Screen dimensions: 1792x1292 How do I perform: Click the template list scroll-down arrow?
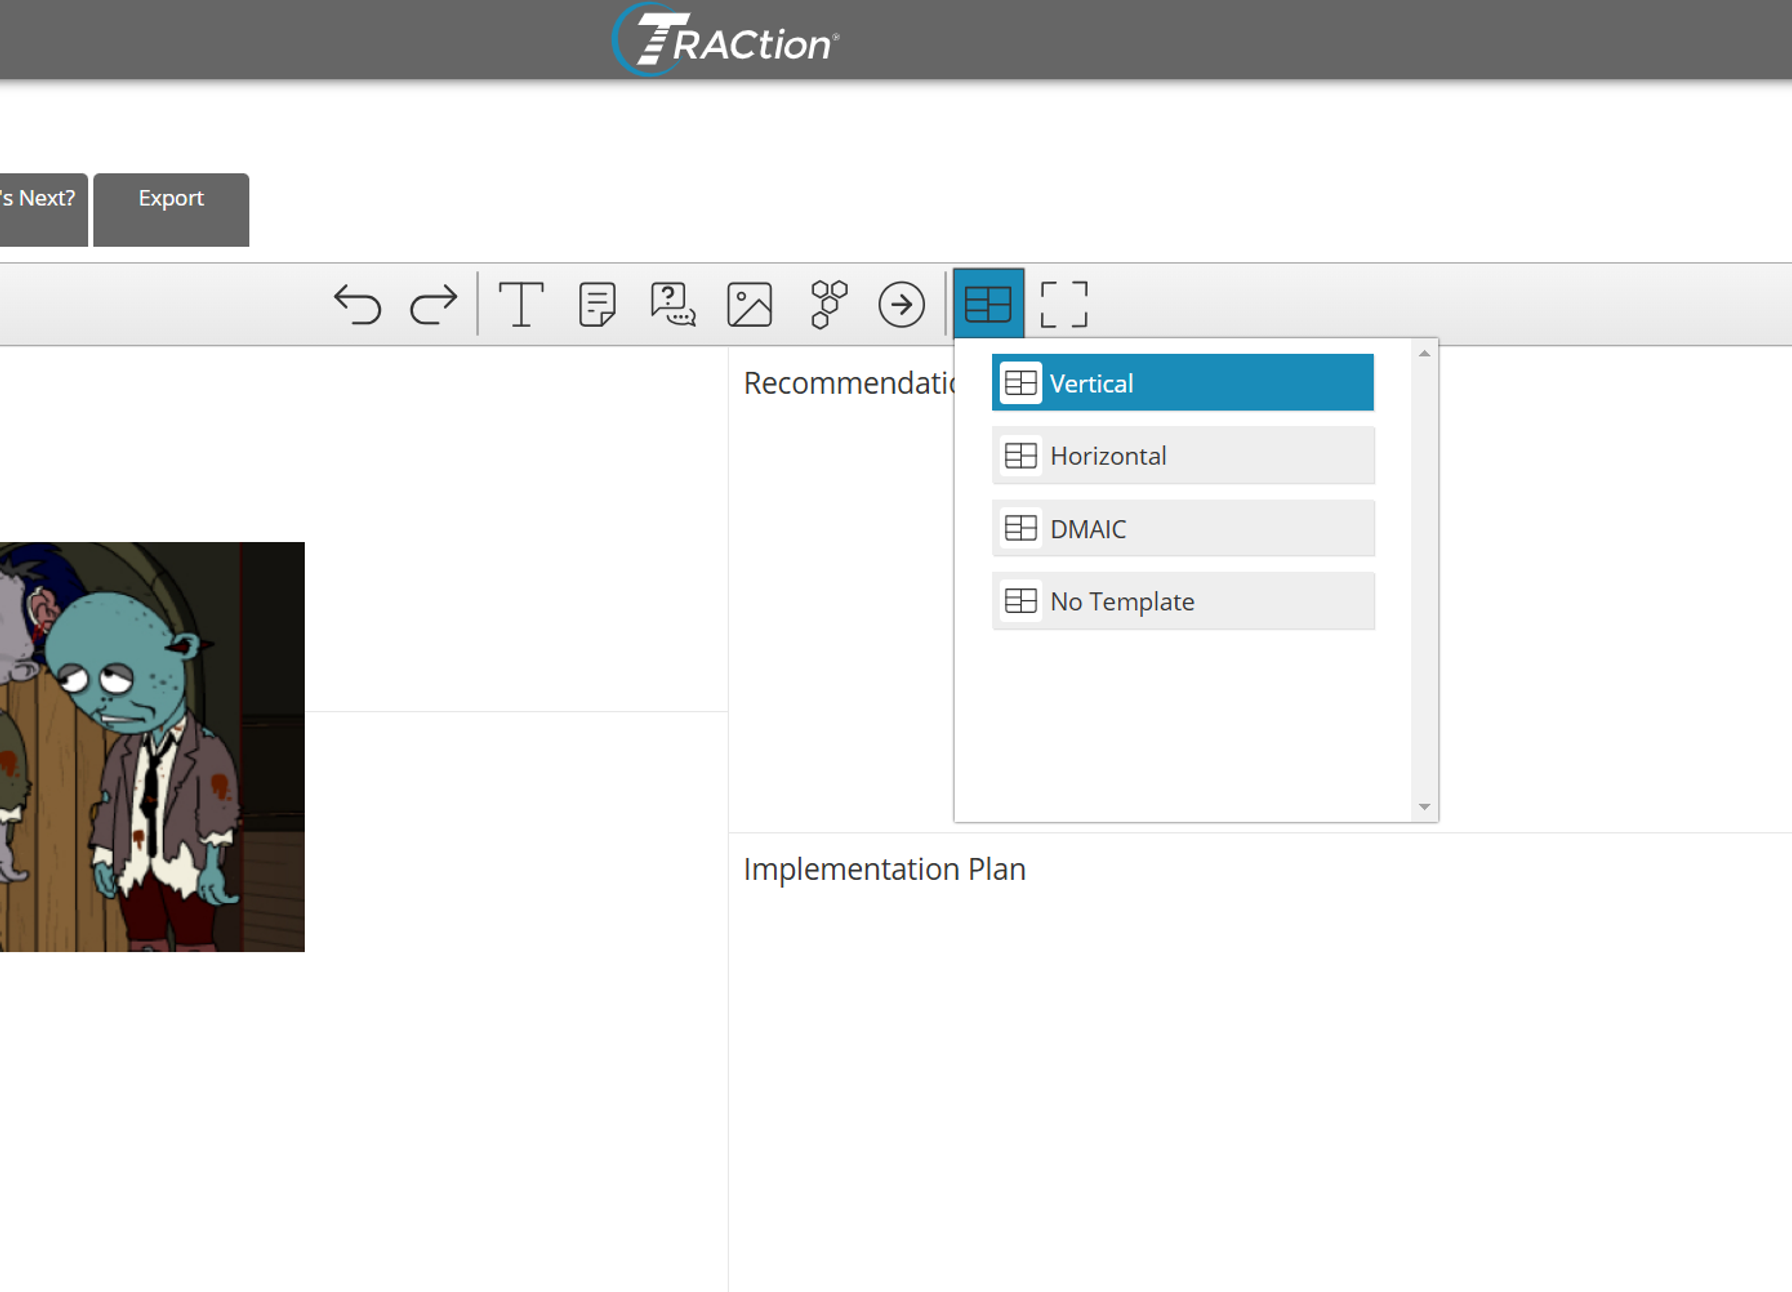[x=1424, y=807]
